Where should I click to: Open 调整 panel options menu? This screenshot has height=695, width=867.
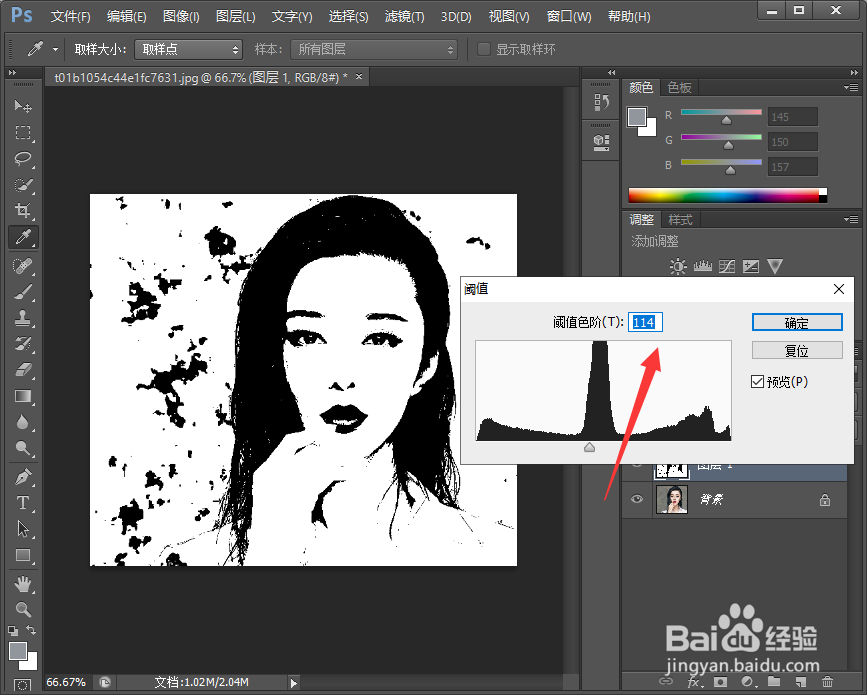point(850,220)
